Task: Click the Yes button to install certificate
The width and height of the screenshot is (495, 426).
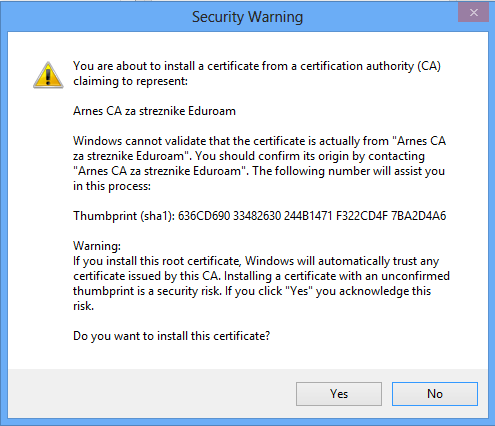Action: point(339,394)
